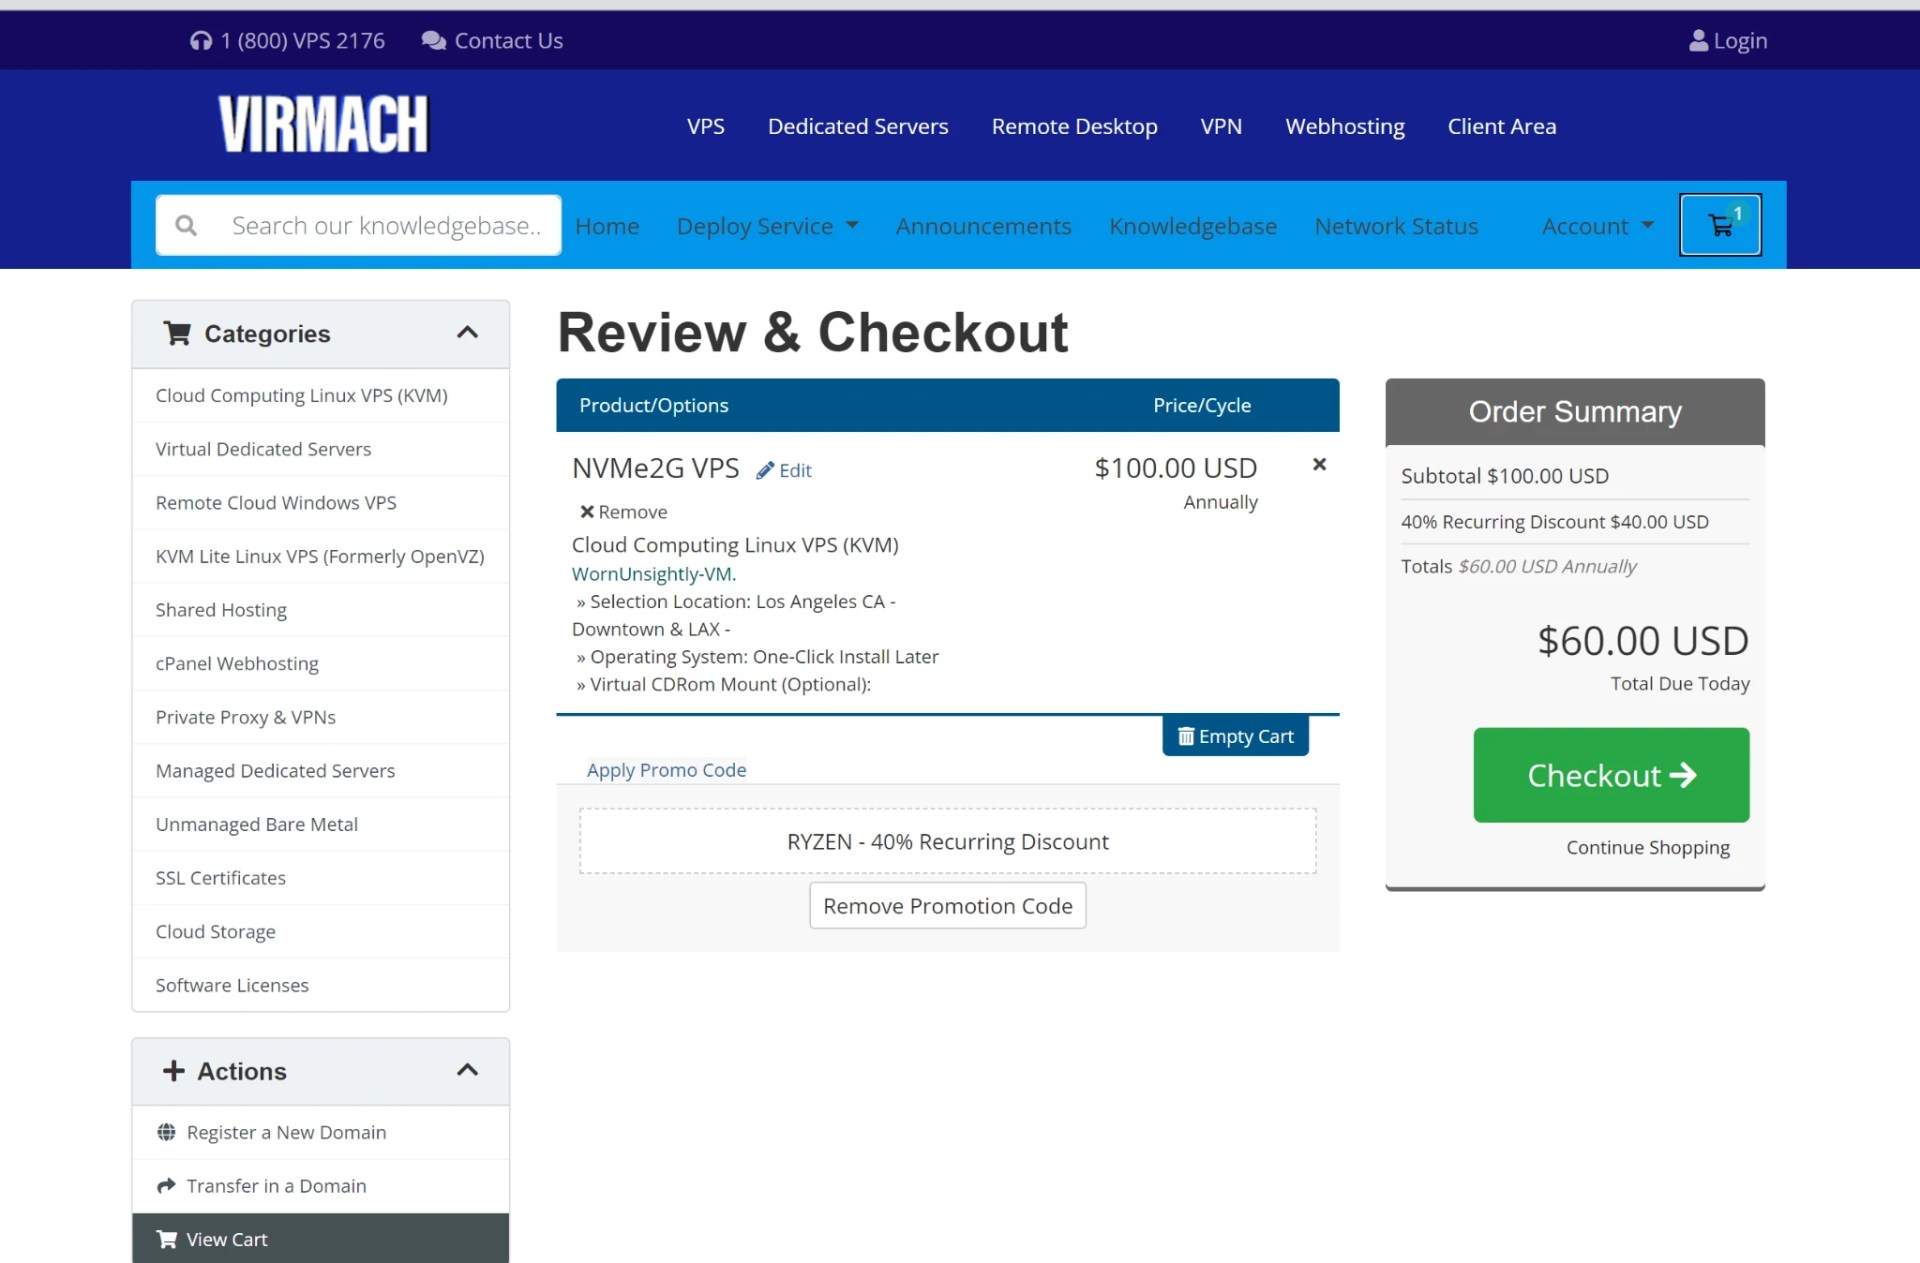
Task: Click the knowledgebase search magnifier icon
Action: pos(186,225)
